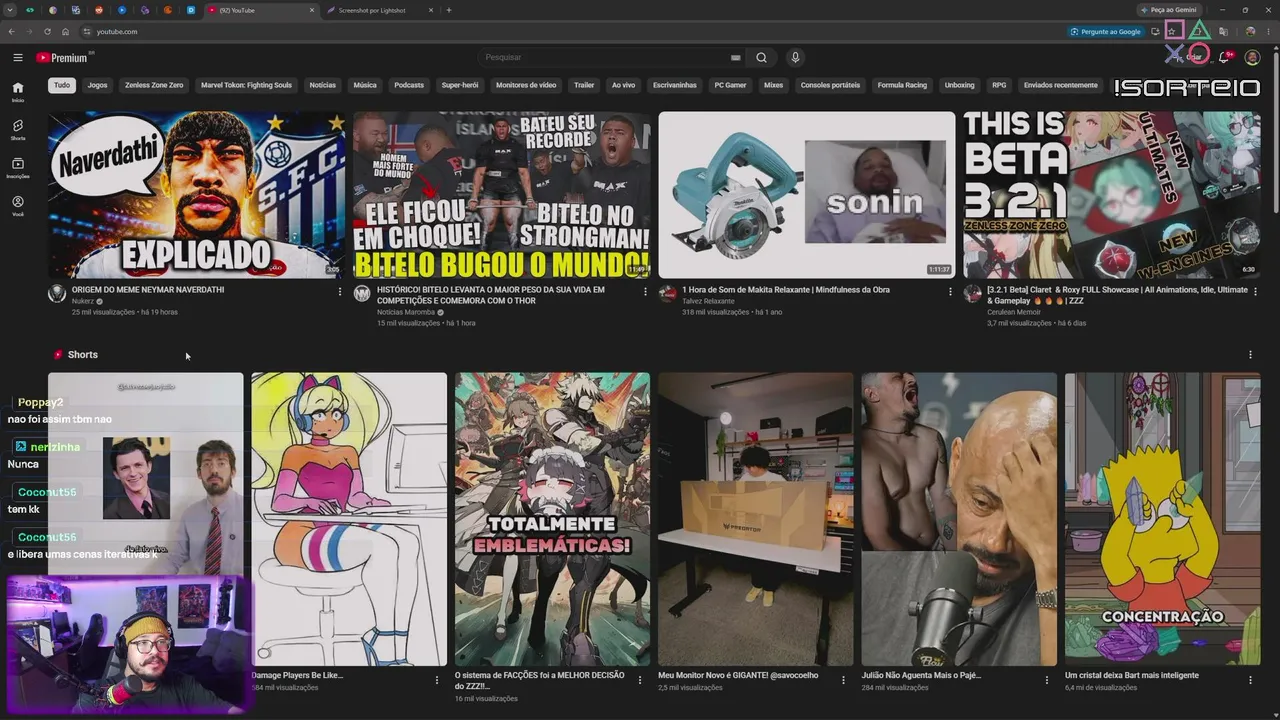The height and width of the screenshot is (720, 1280).
Task: Open options for the Julião short
Action: (1047, 680)
